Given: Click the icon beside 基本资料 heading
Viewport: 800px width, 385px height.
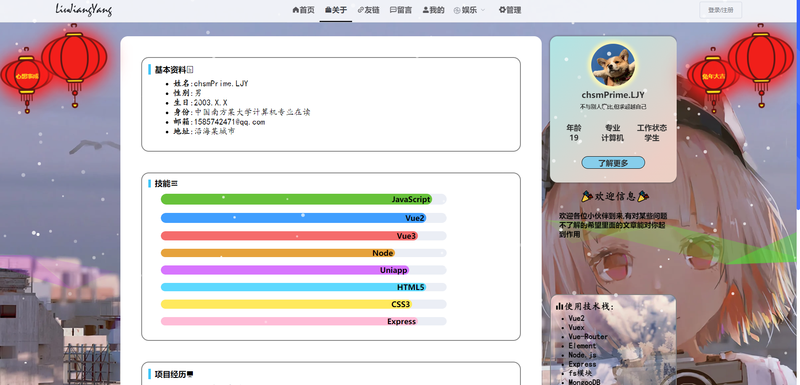Looking at the screenshot, I should point(190,70).
